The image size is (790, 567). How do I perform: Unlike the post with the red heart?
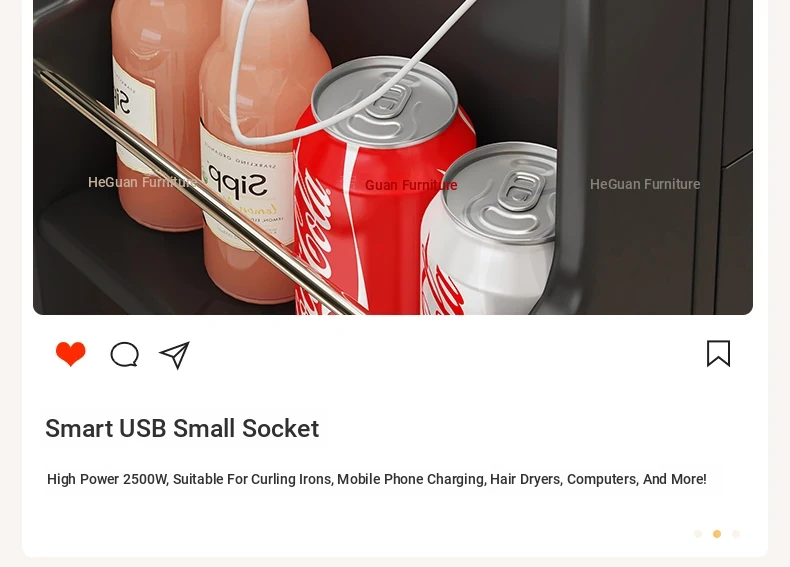[71, 354]
